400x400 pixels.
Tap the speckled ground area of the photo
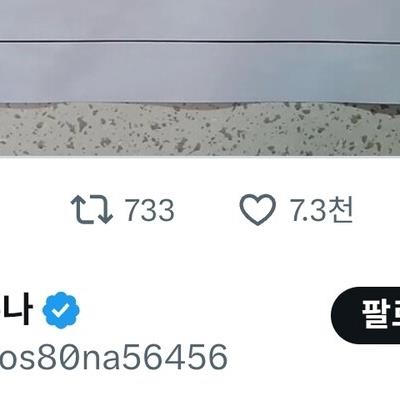200,130
